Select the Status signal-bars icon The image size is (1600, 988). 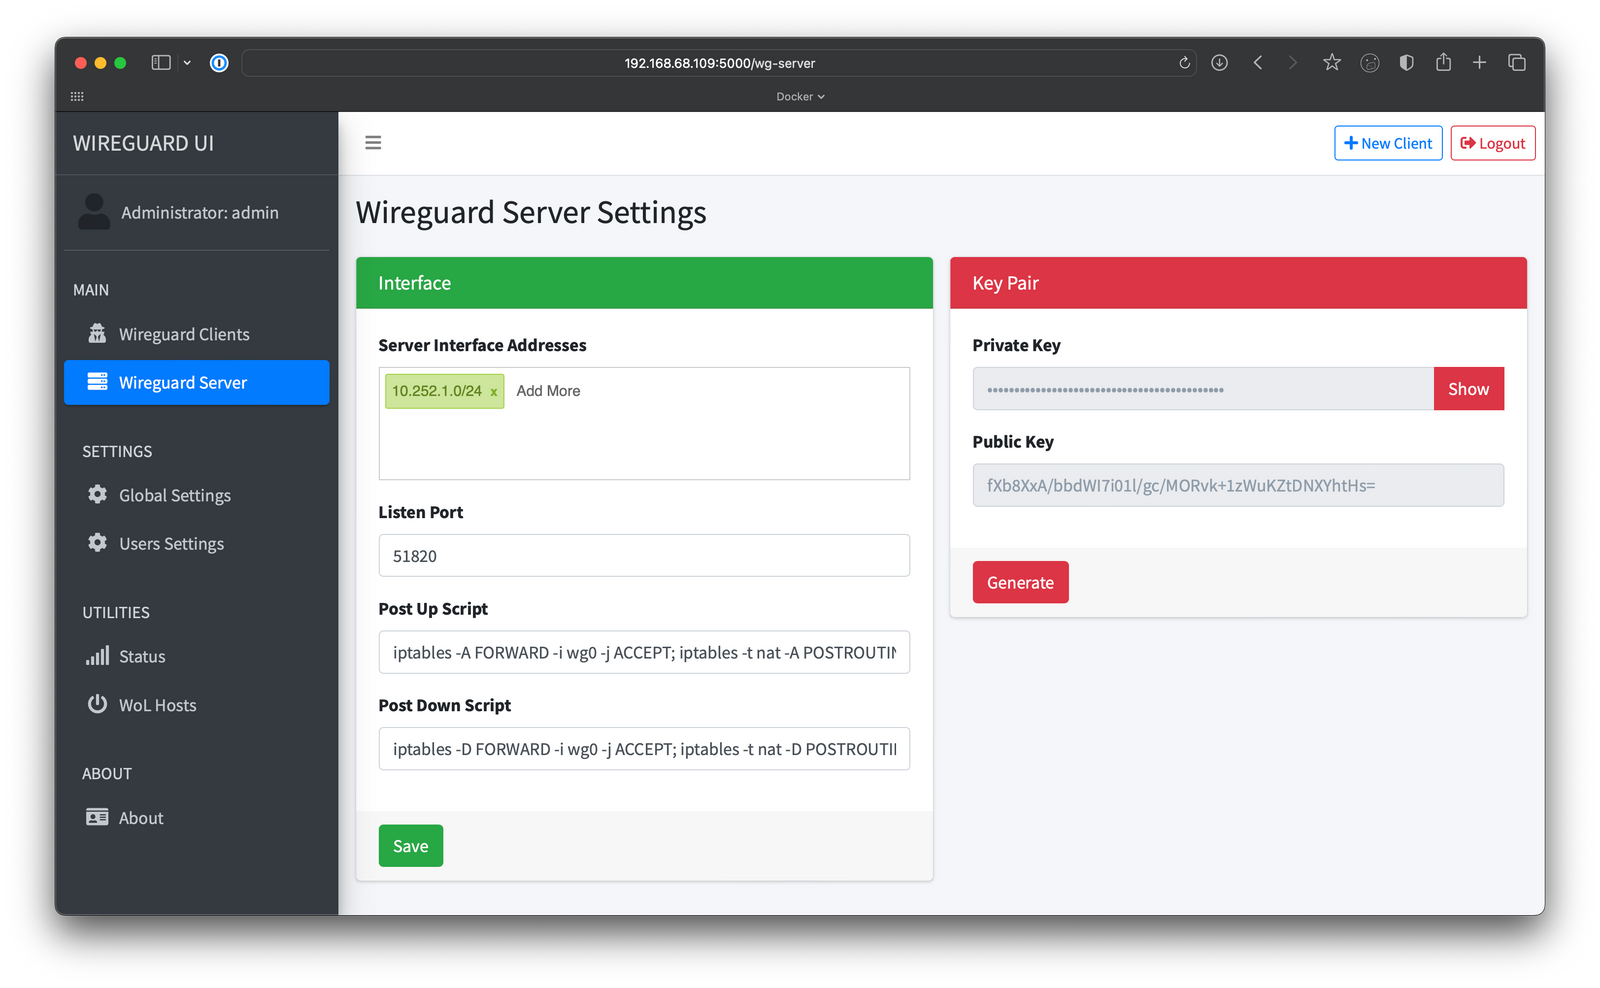(97, 656)
